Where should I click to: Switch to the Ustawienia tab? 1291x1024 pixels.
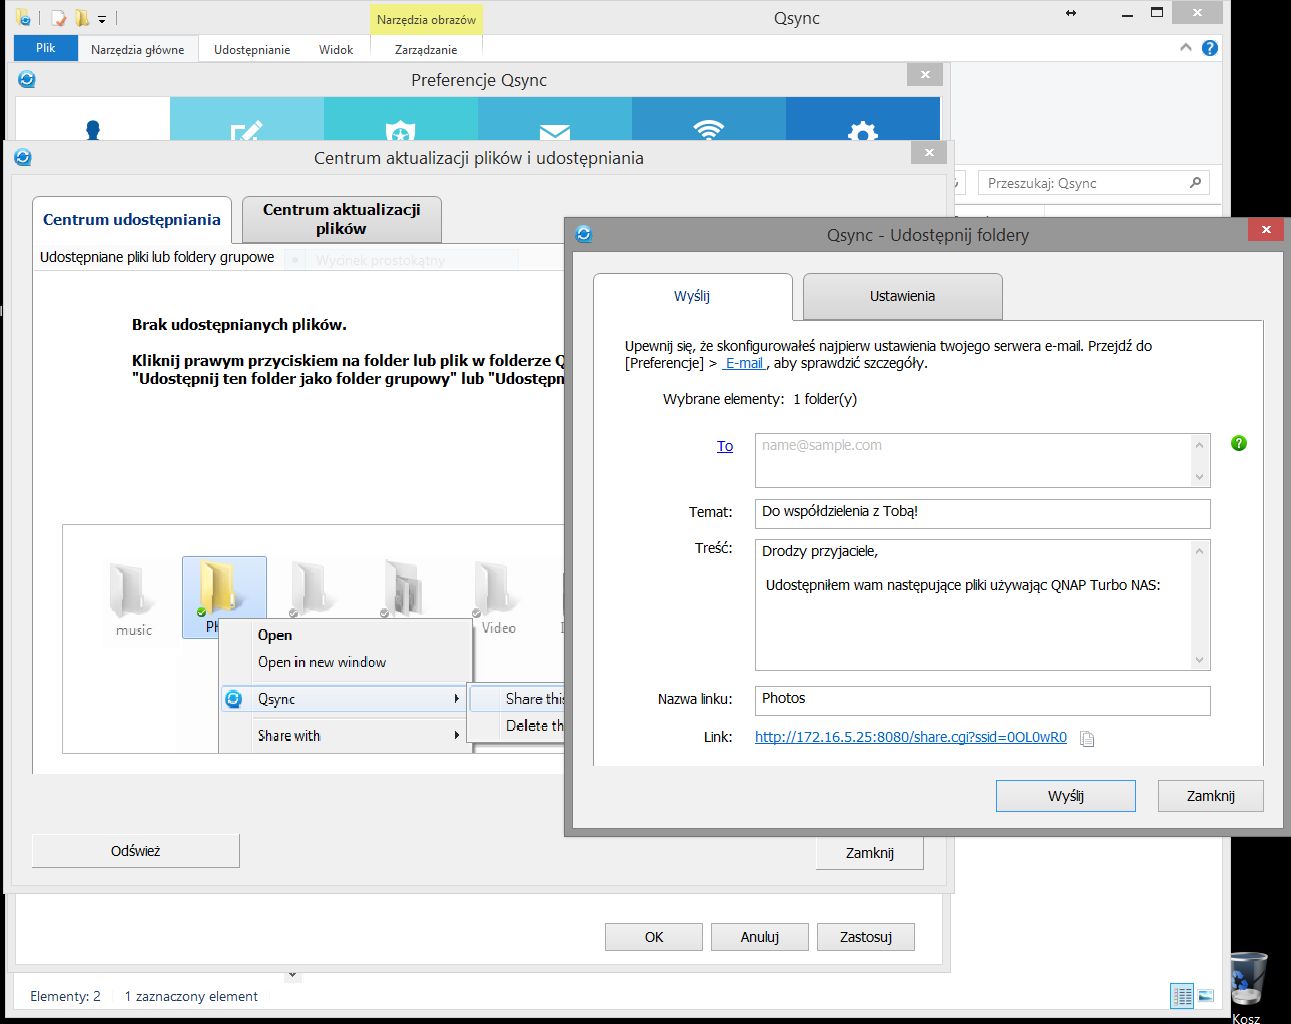902,296
